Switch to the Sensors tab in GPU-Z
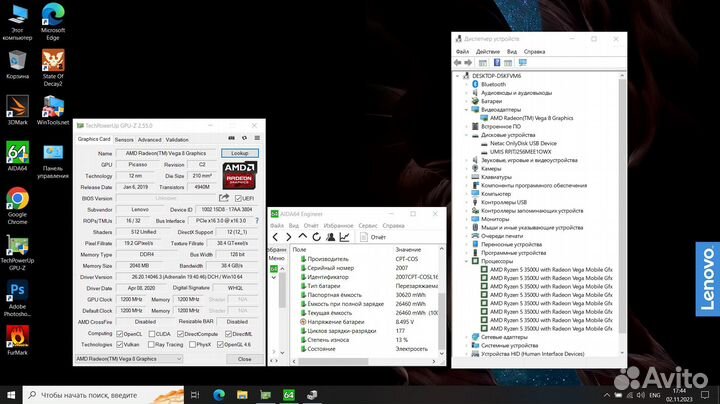 tap(124, 140)
